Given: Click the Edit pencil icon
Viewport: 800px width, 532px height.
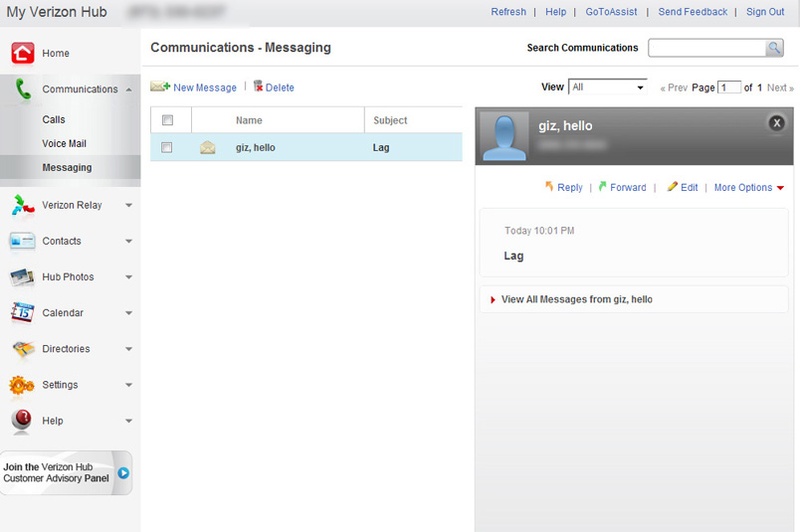Looking at the screenshot, I should pos(672,187).
